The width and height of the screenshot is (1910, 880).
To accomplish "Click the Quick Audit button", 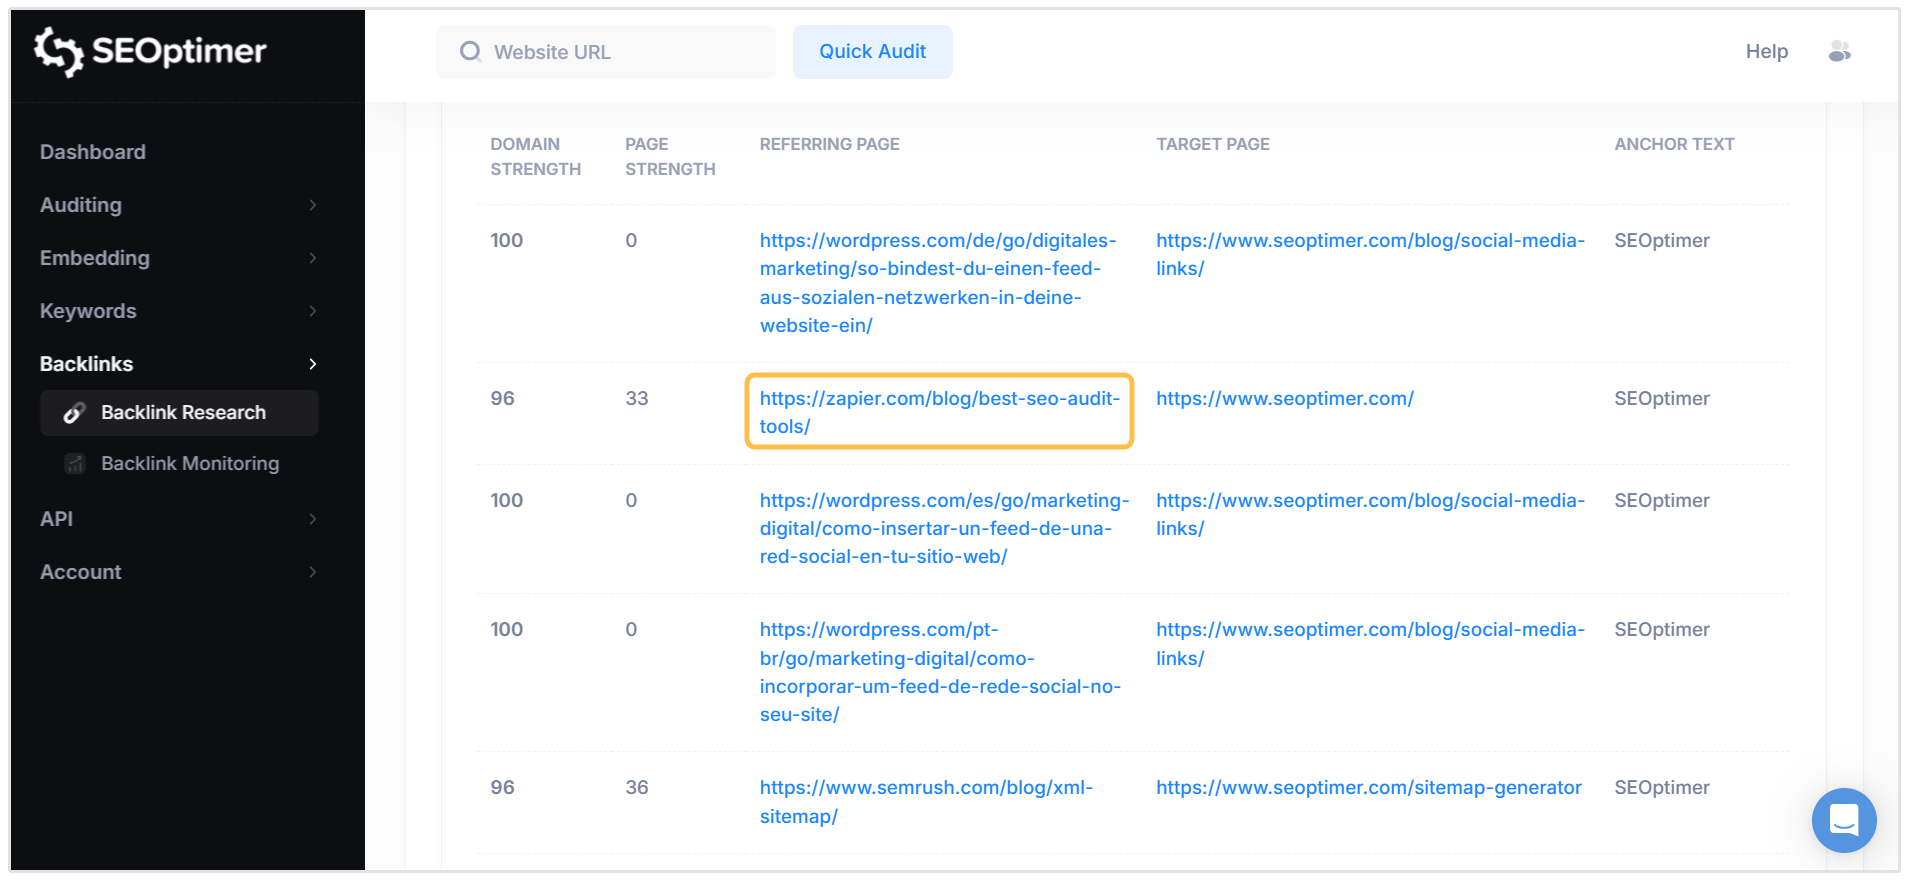I will (x=872, y=51).
